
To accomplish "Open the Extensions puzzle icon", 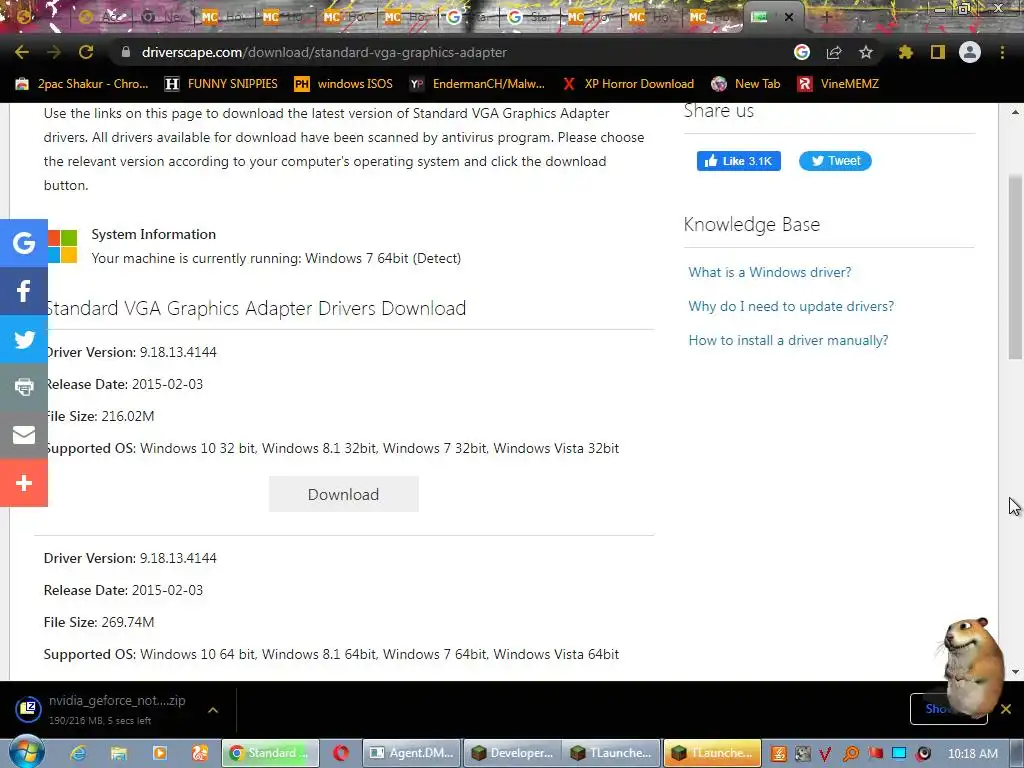I will (x=905, y=52).
